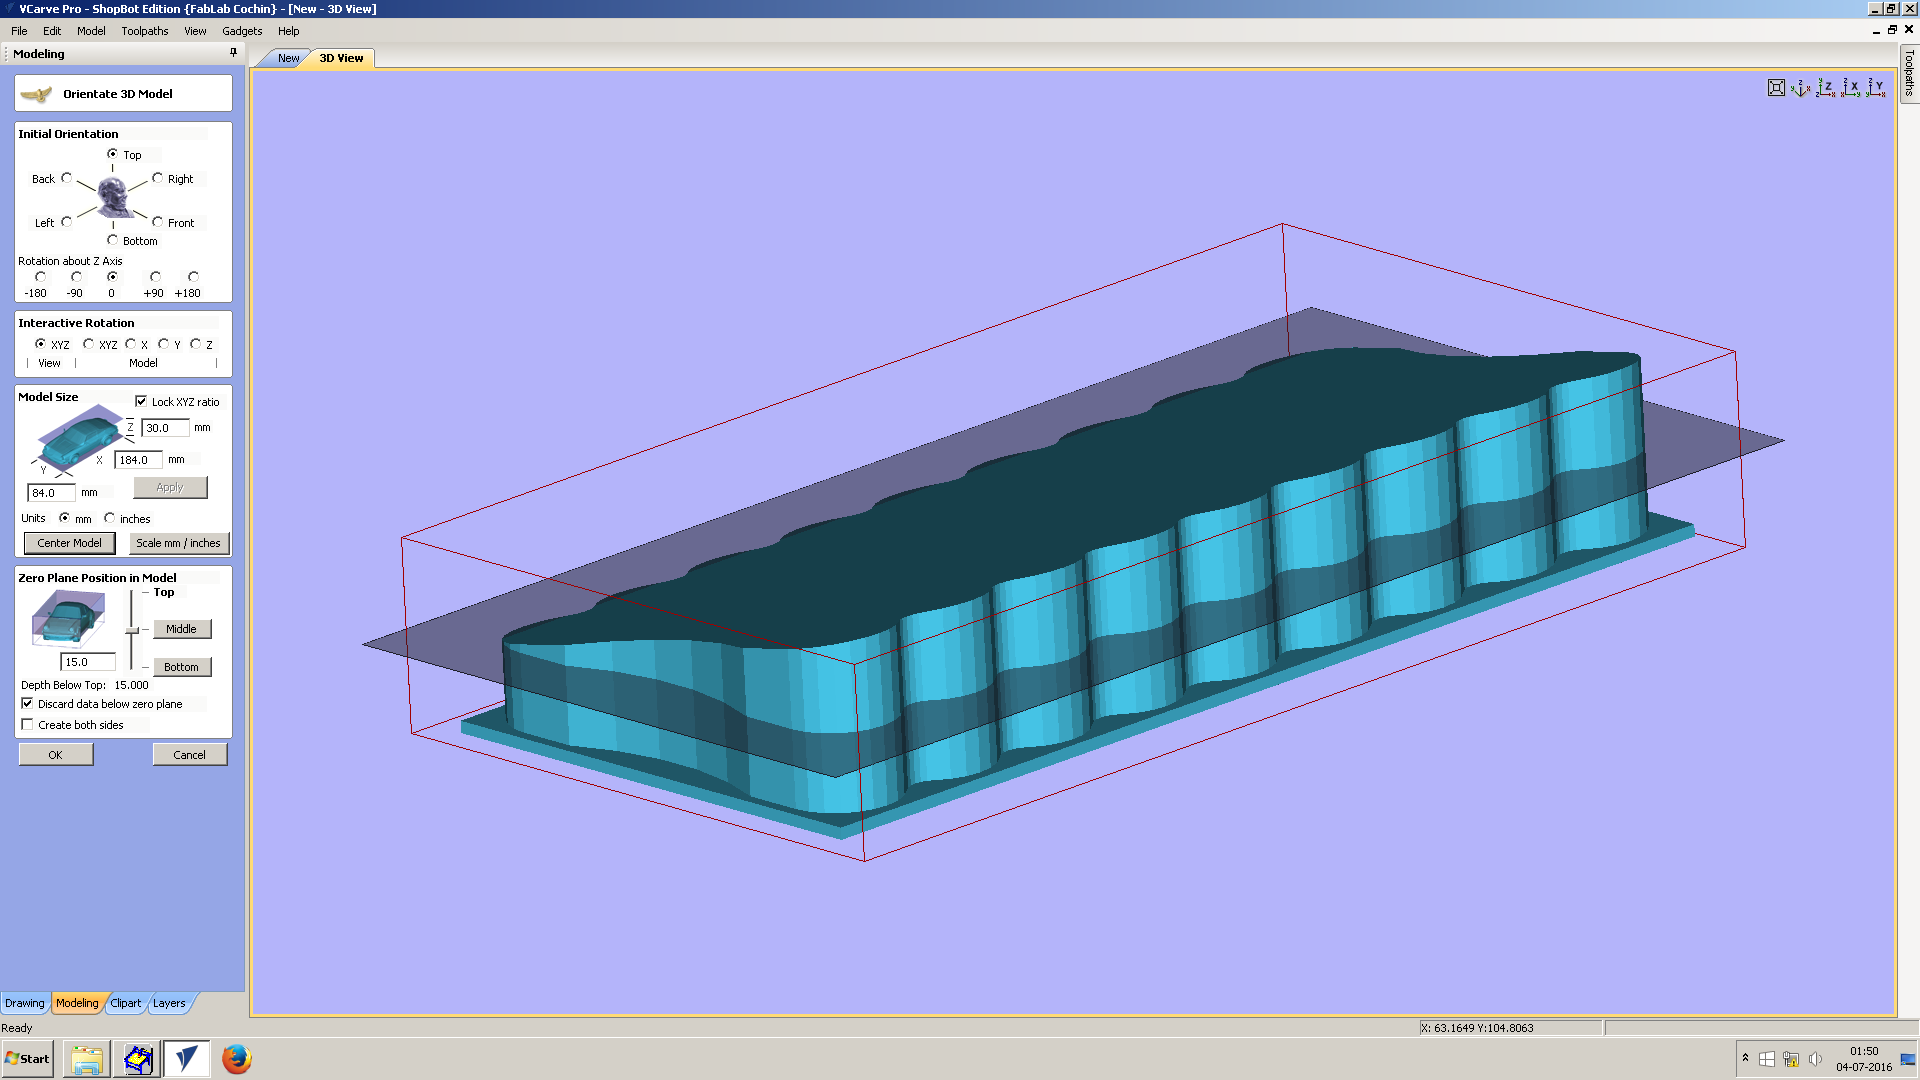1920x1080 pixels.
Task: Click the Apply size button
Action: 170,487
